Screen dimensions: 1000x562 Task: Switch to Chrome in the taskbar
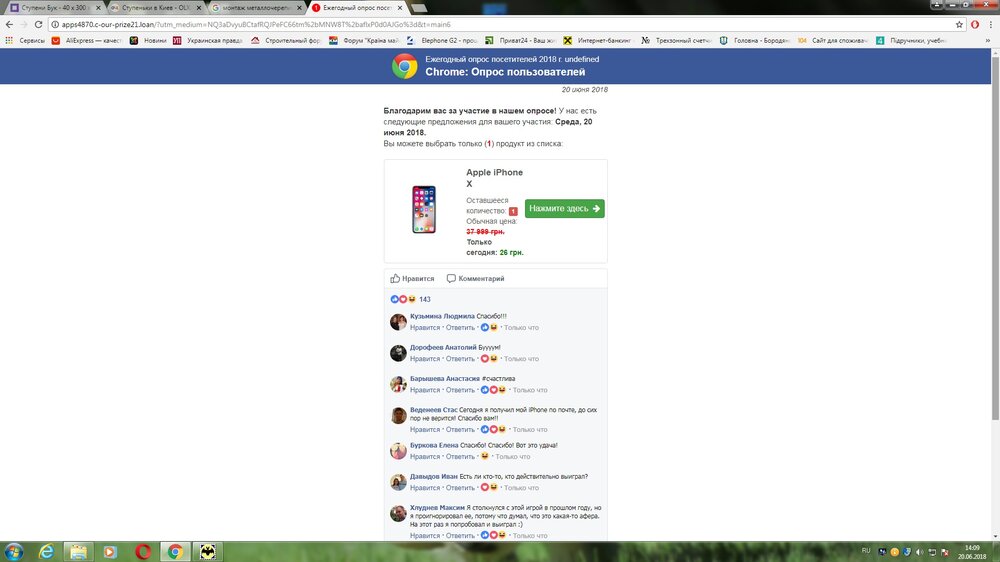point(175,552)
